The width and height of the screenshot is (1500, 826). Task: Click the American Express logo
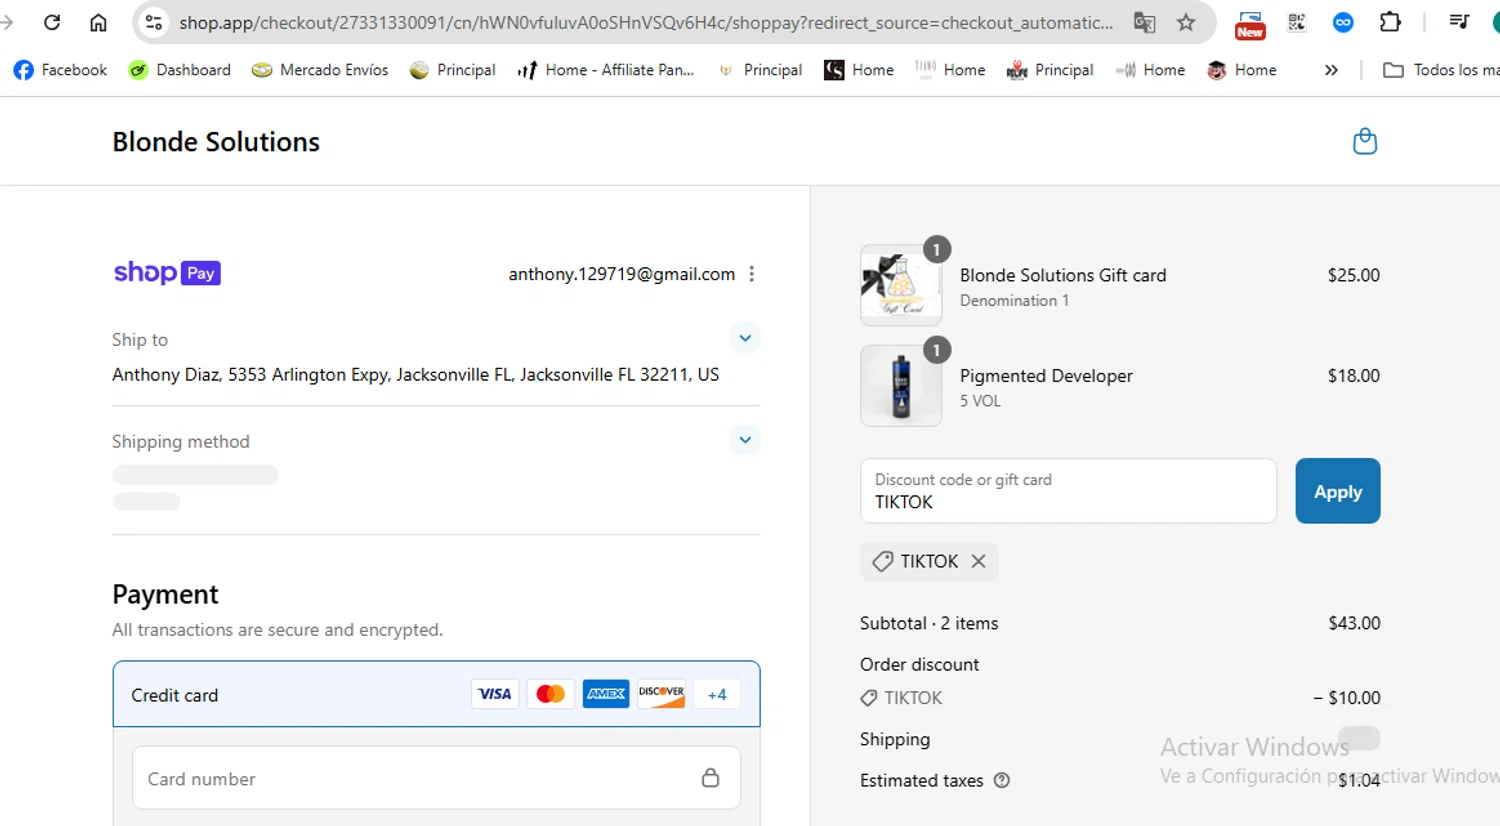606,694
